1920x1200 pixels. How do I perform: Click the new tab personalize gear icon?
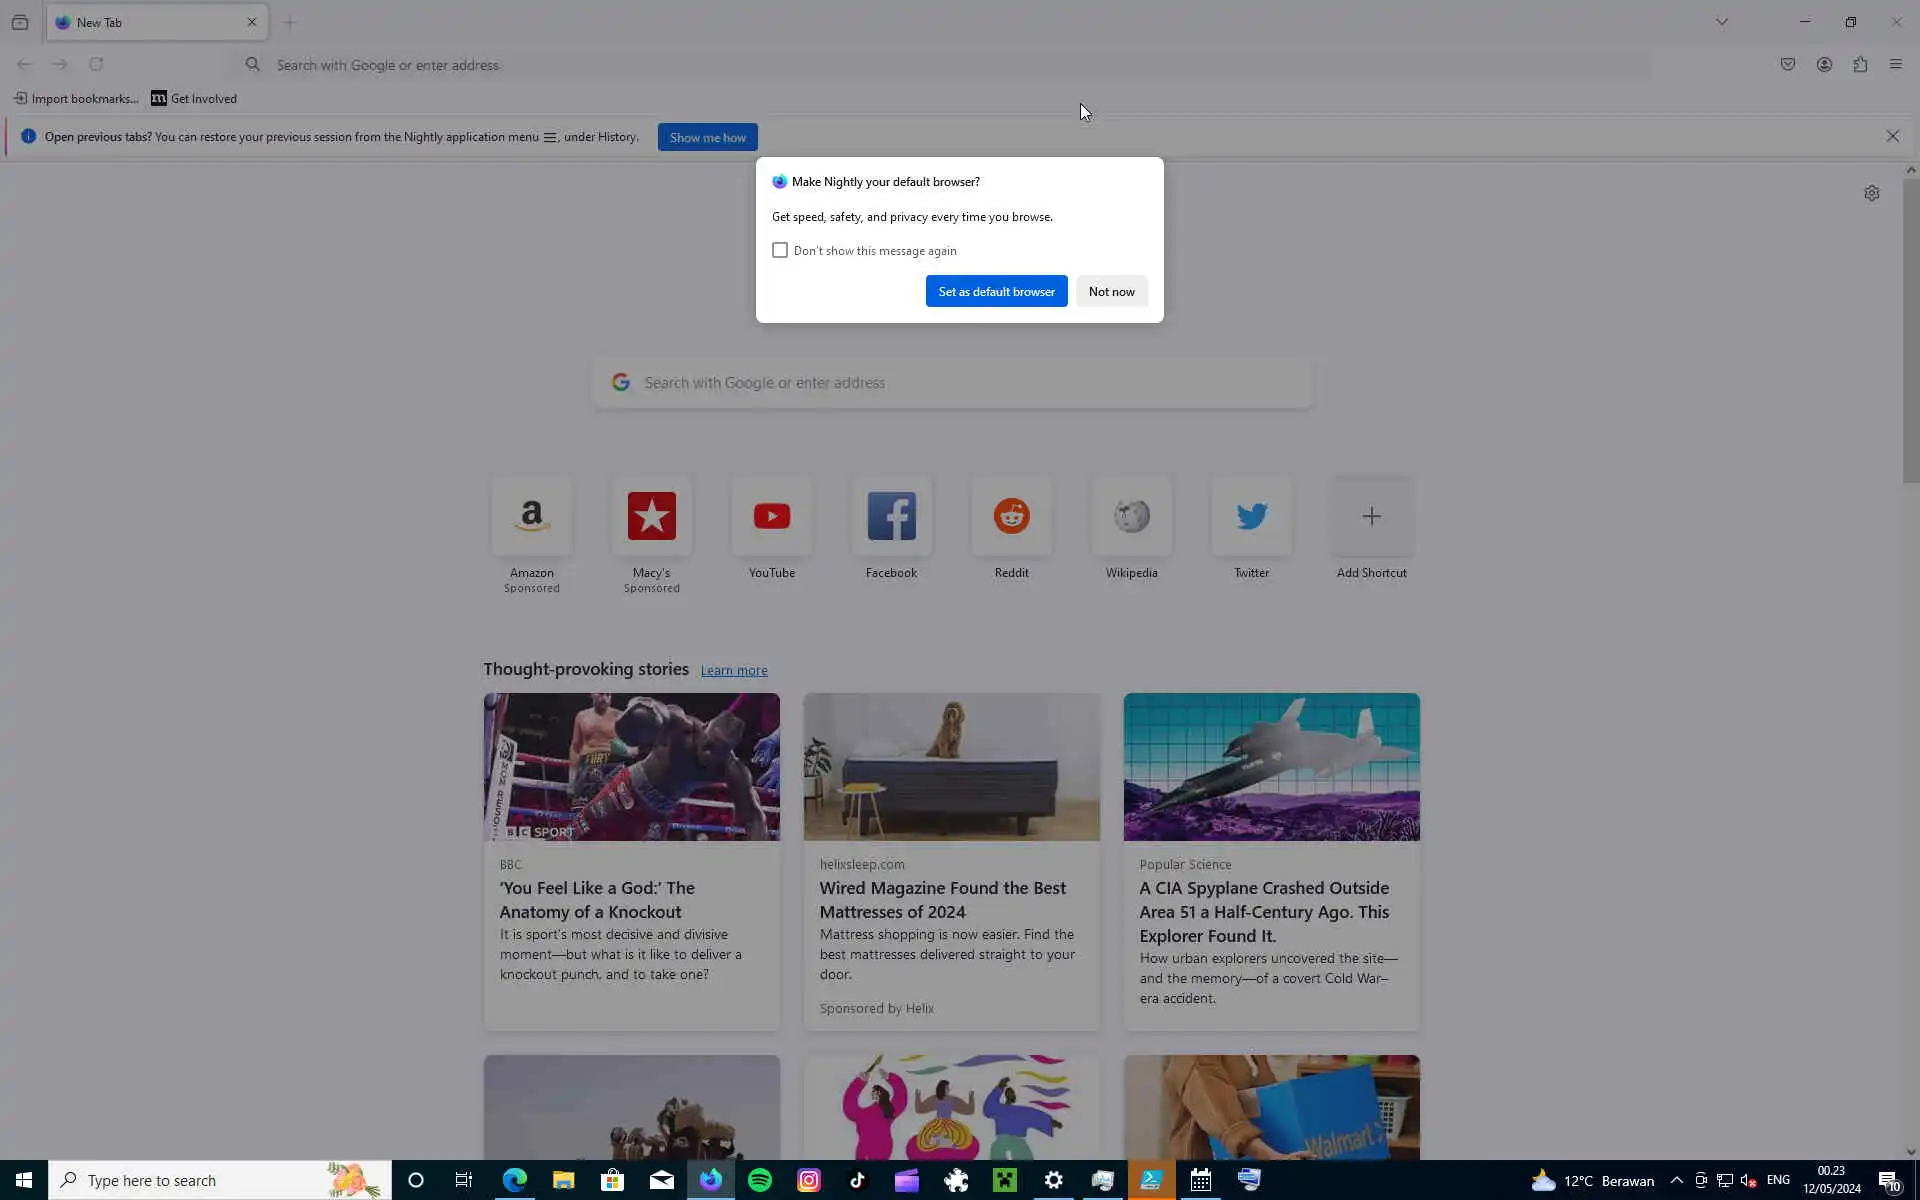tap(1871, 193)
